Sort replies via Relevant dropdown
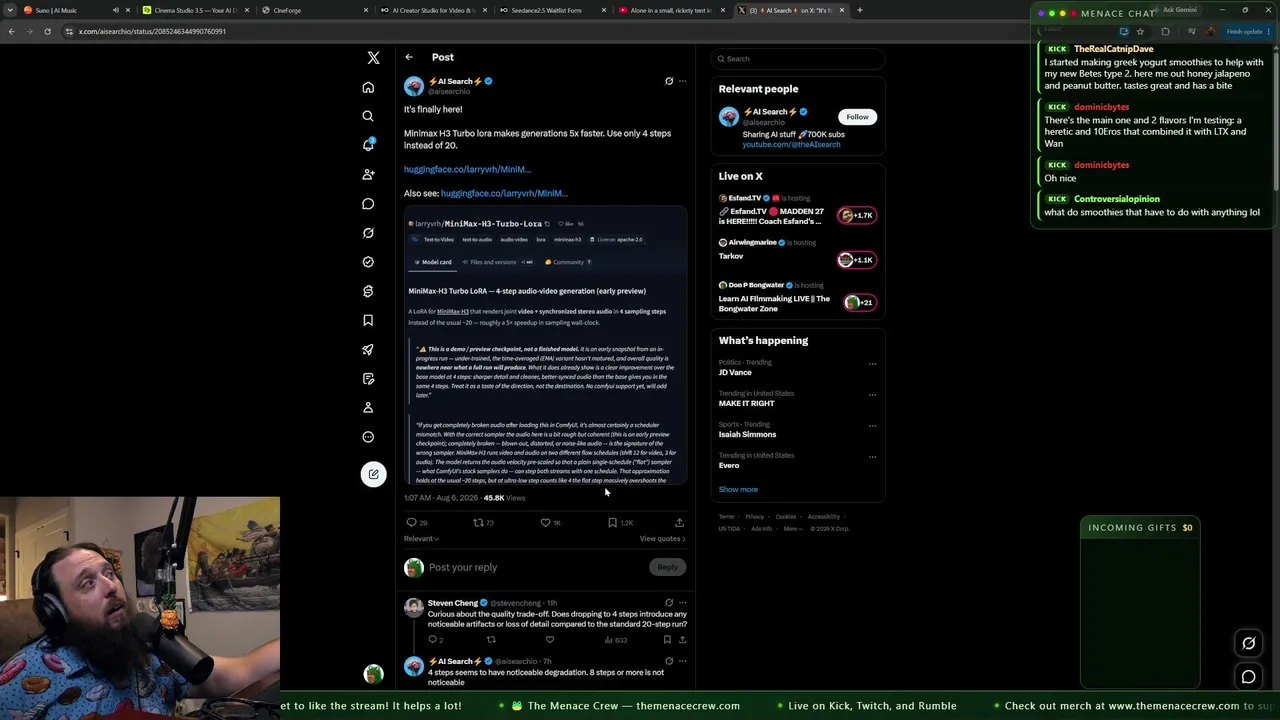 coord(421,539)
